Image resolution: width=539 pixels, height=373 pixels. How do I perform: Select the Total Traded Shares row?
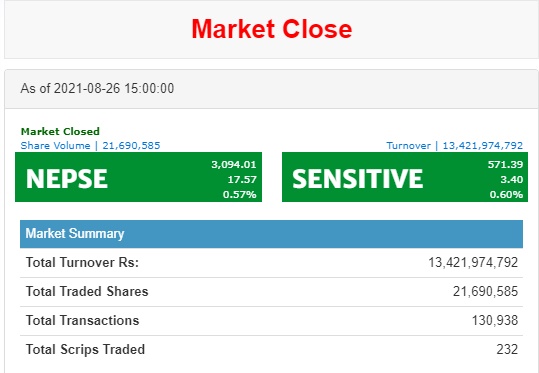point(272,292)
